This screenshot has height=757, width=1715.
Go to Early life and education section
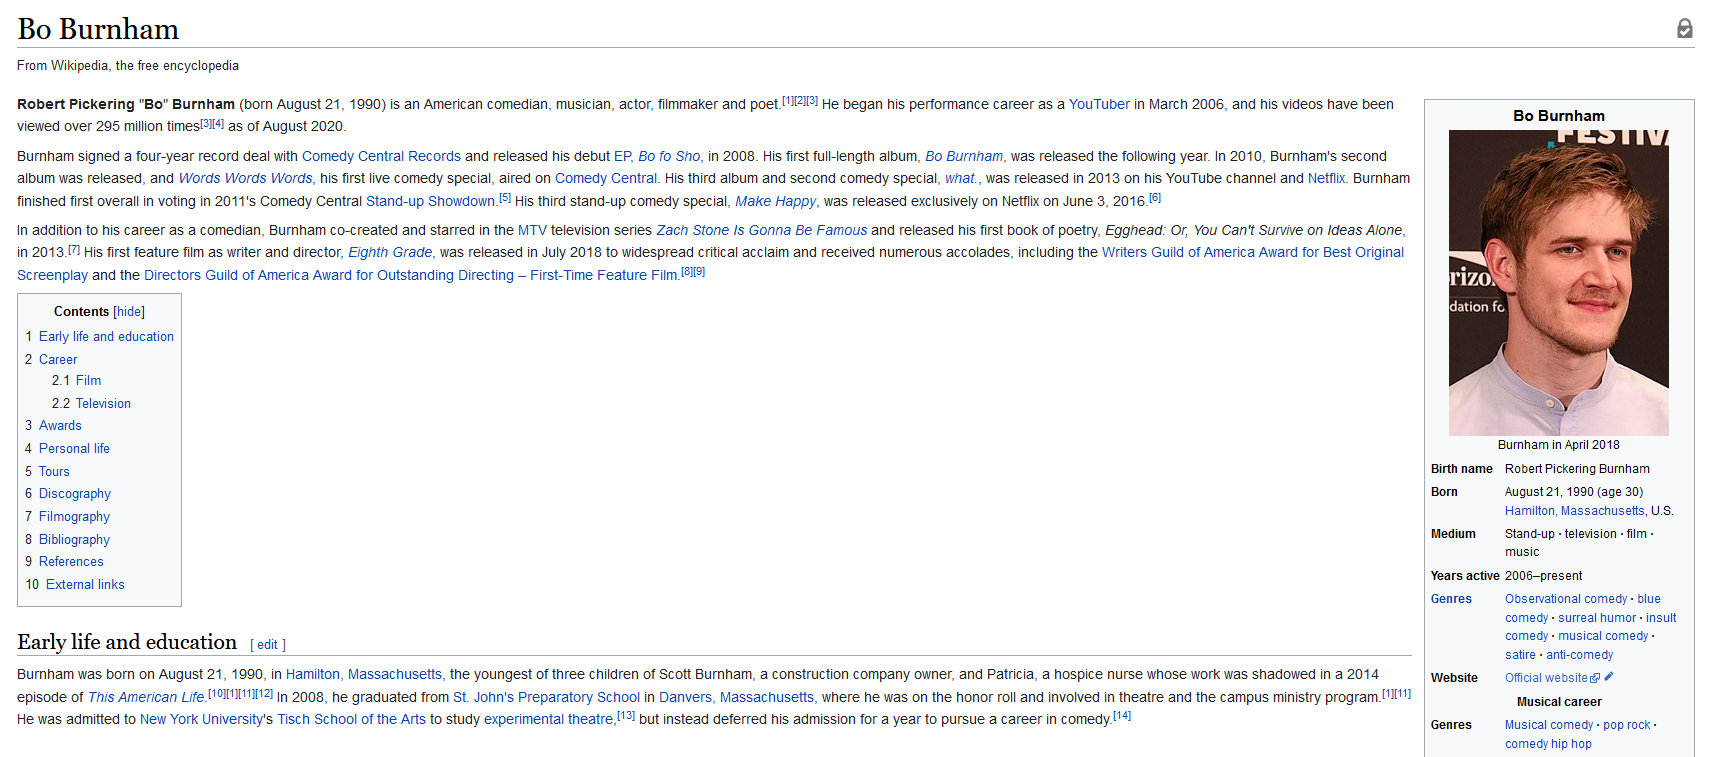(x=106, y=337)
